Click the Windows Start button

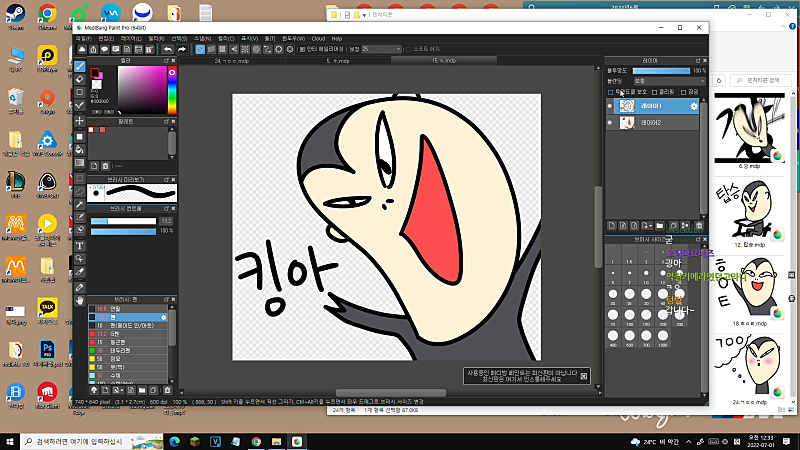coord(11,440)
